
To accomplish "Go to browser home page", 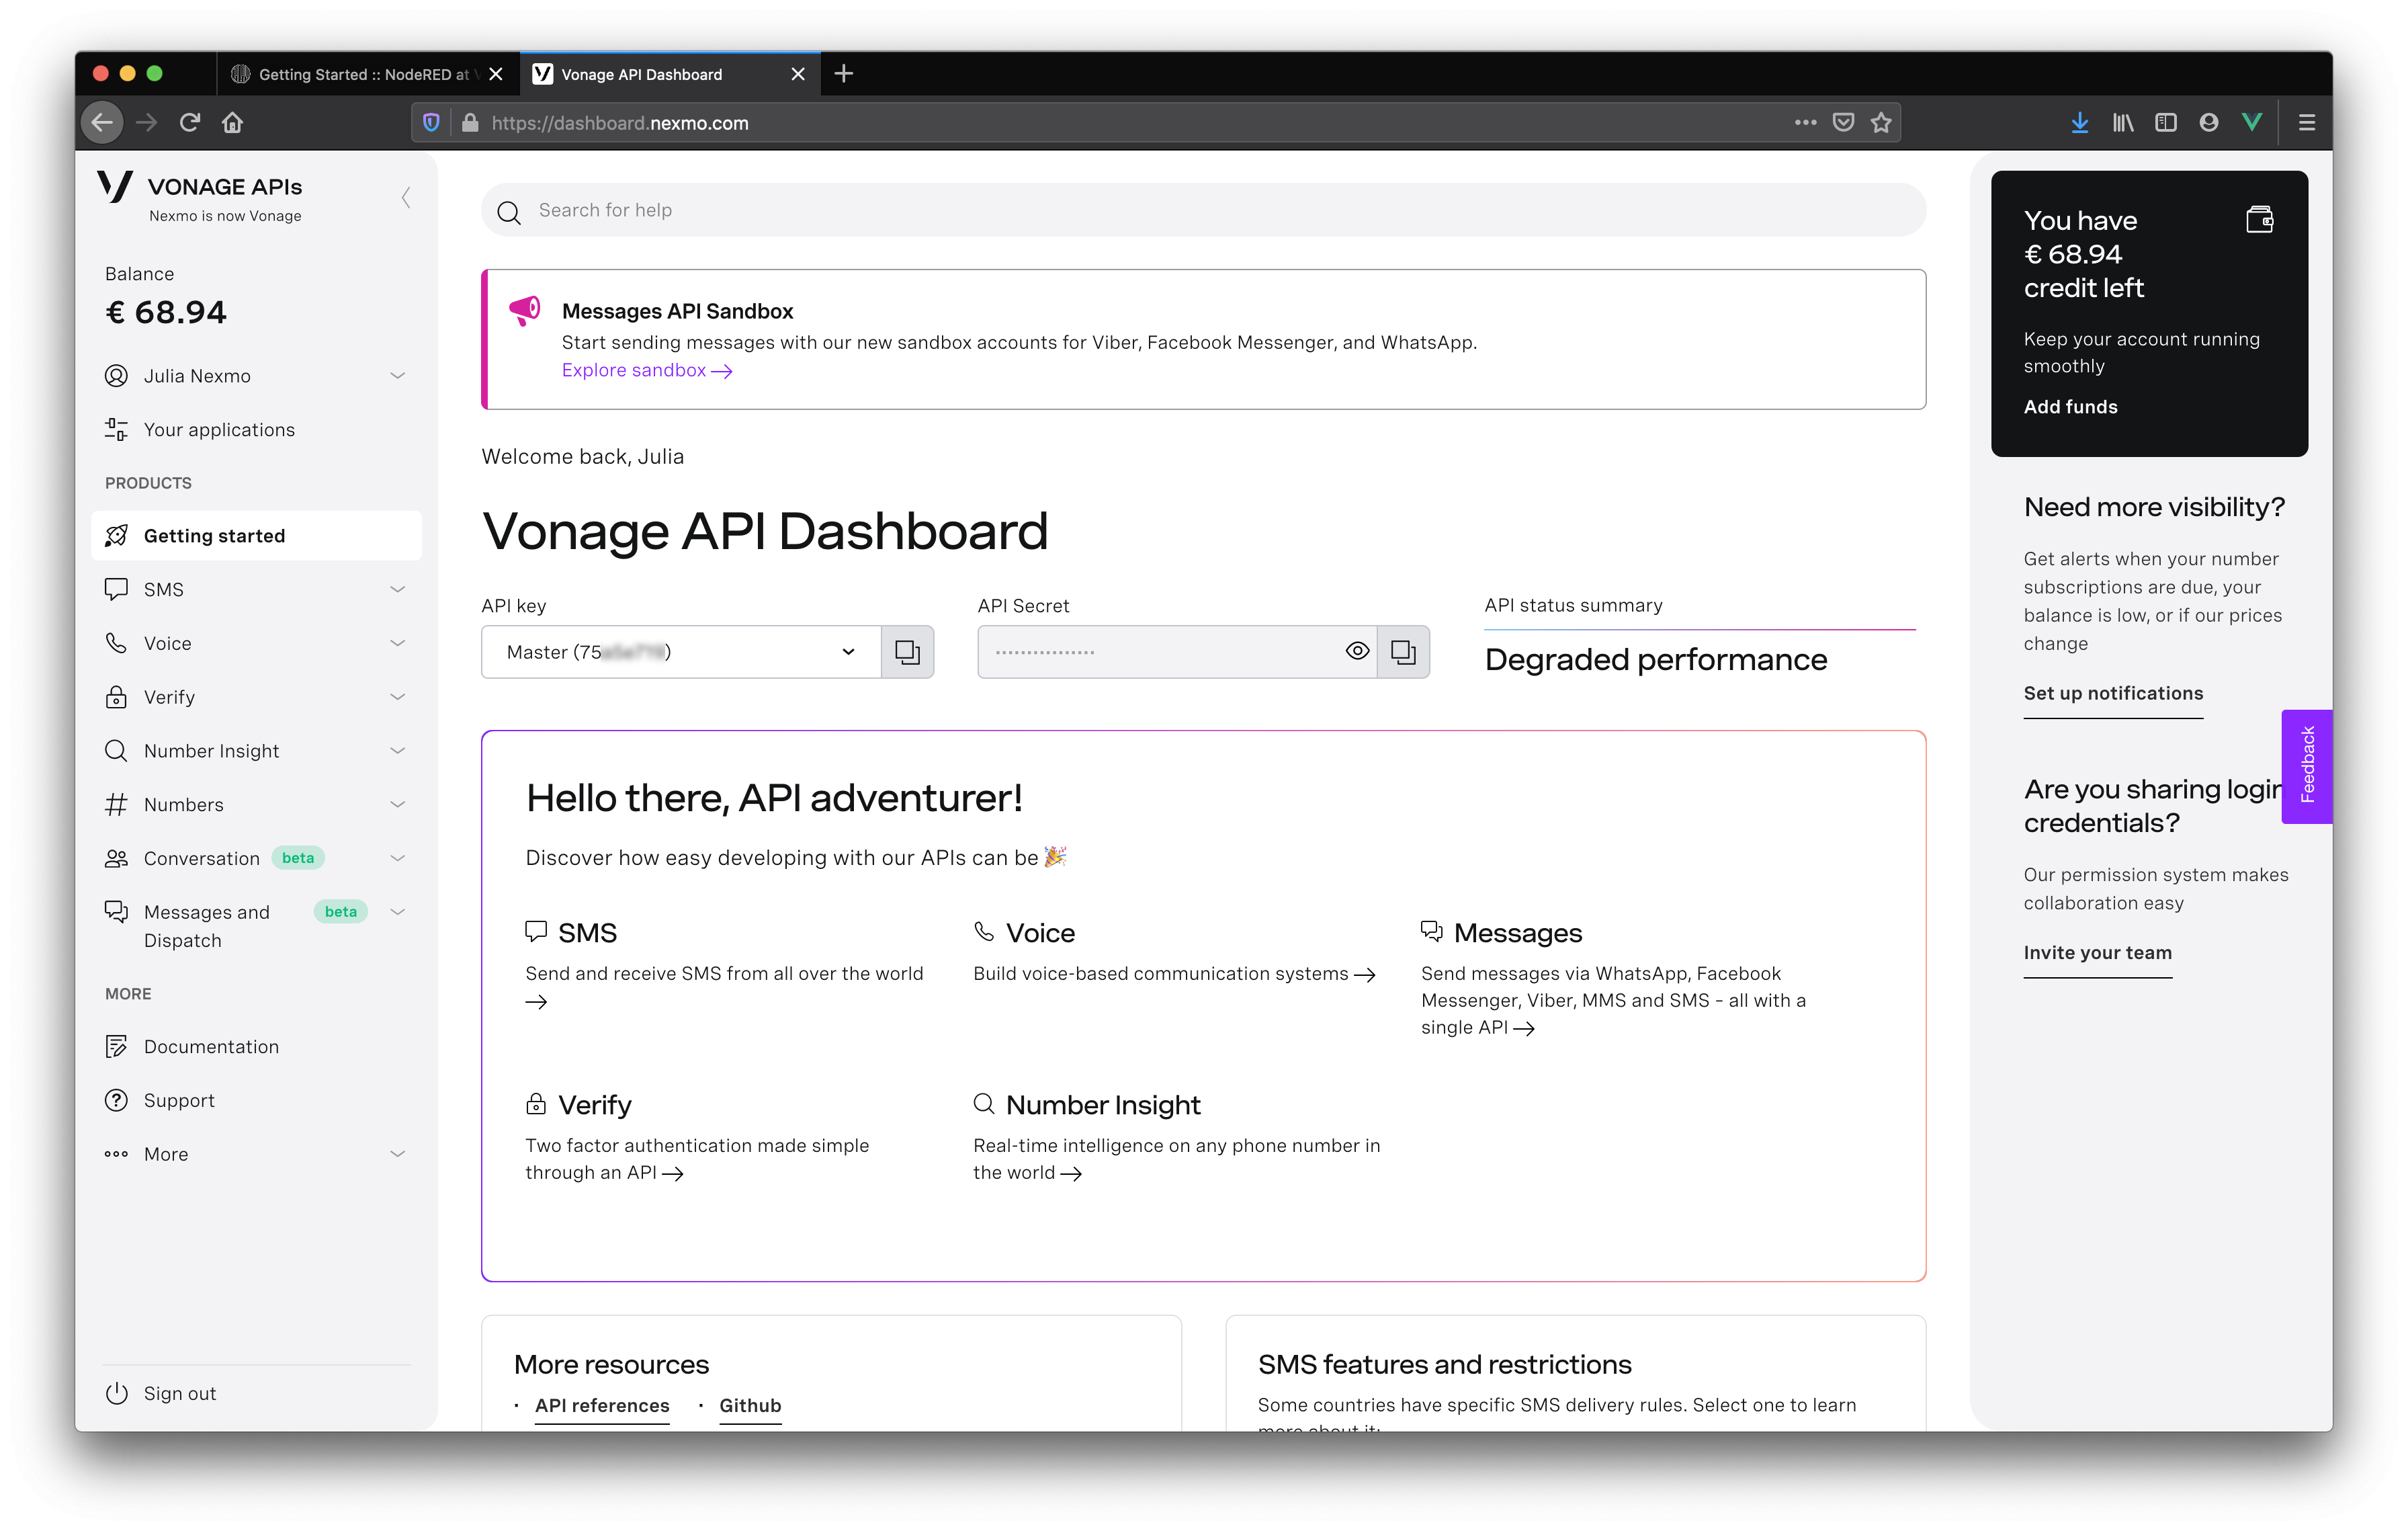I will tap(232, 123).
